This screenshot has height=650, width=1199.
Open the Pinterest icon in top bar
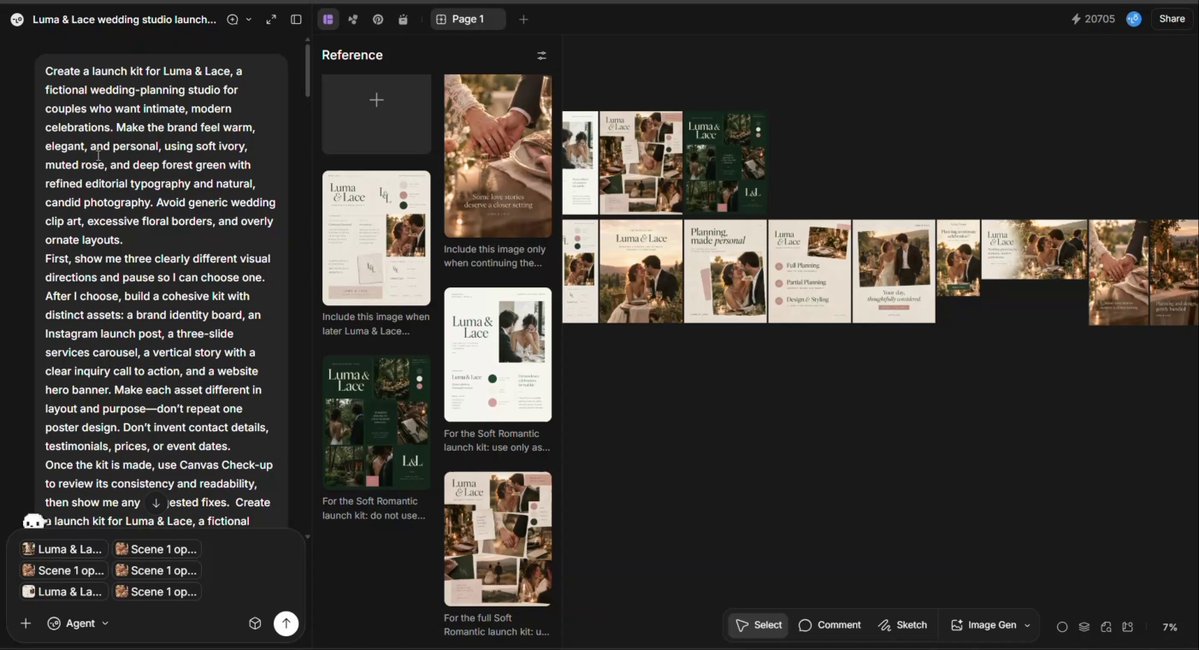[x=378, y=19]
